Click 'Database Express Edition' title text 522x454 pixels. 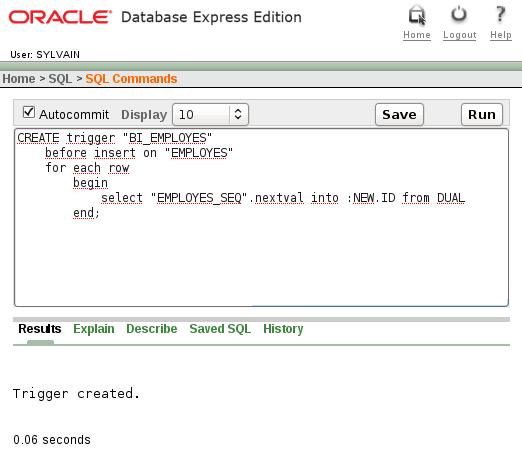pyautogui.click(x=211, y=17)
